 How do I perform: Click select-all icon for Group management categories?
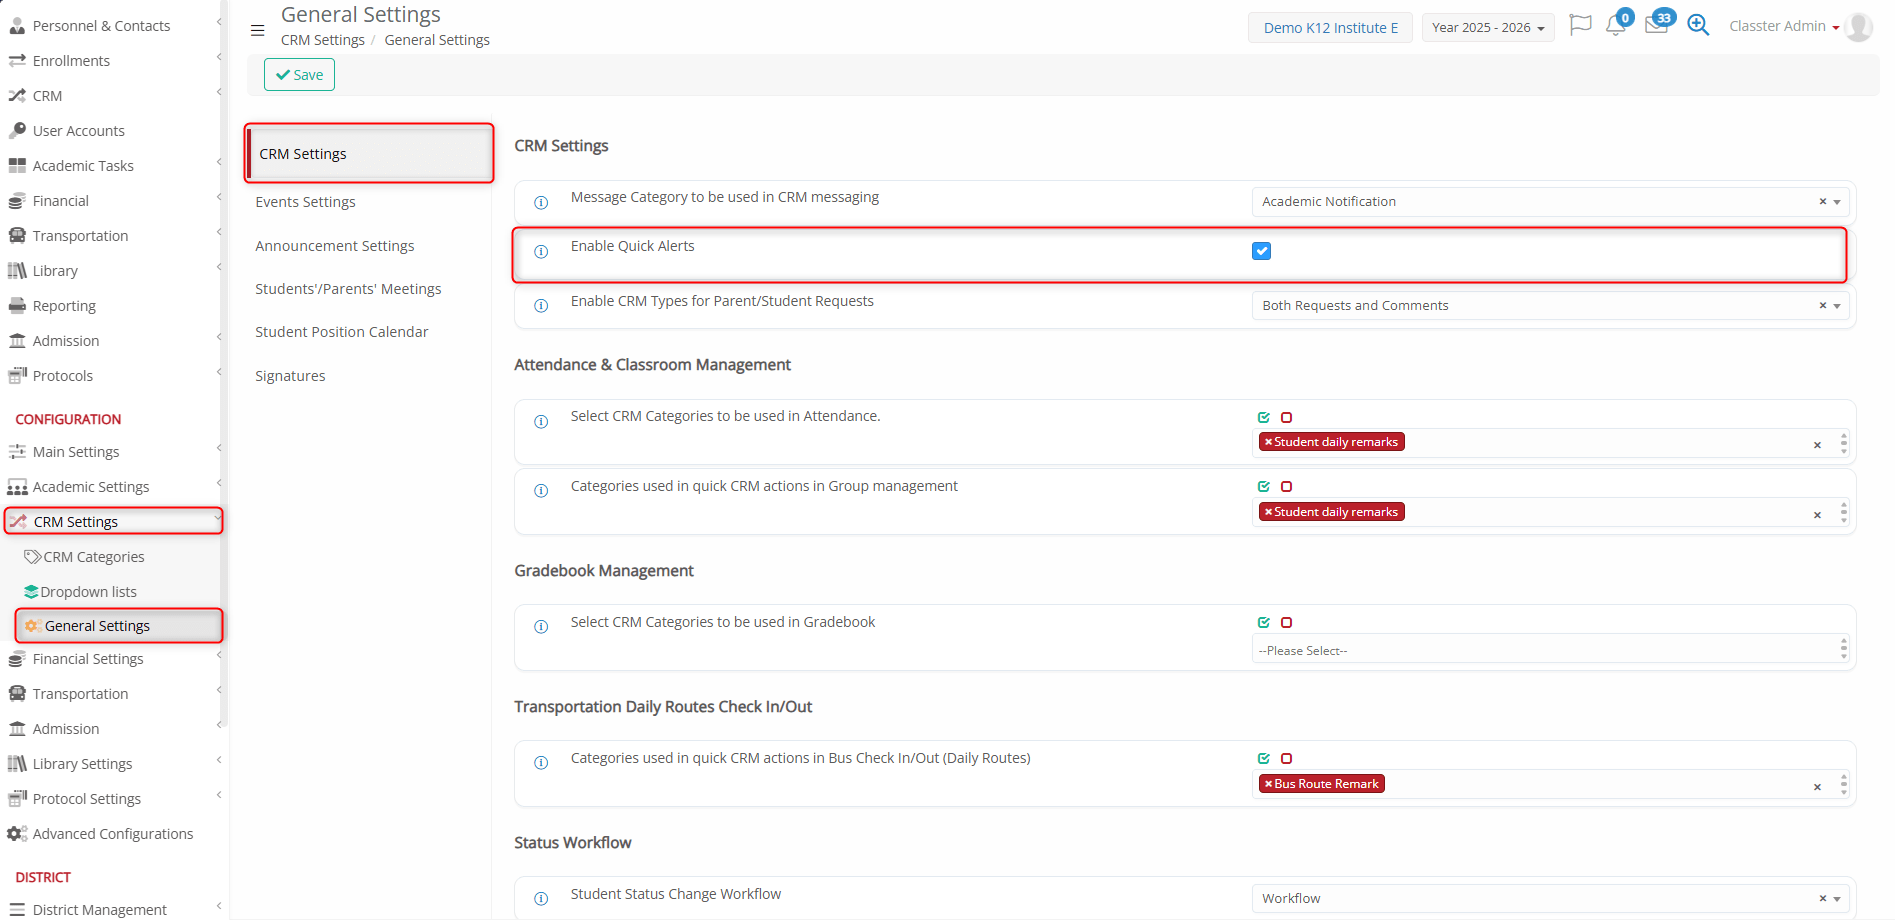(1264, 487)
